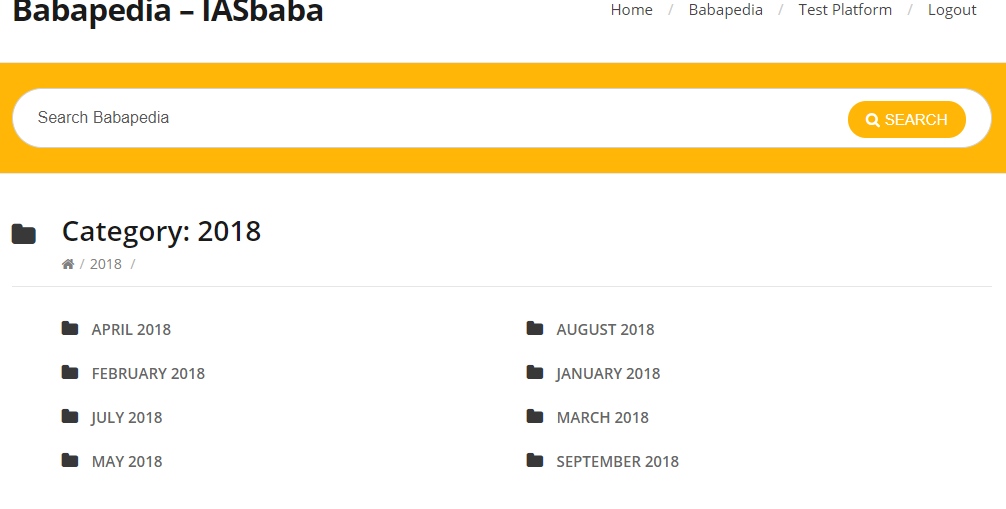Click the yellow SEARCH button

[x=907, y=119]
